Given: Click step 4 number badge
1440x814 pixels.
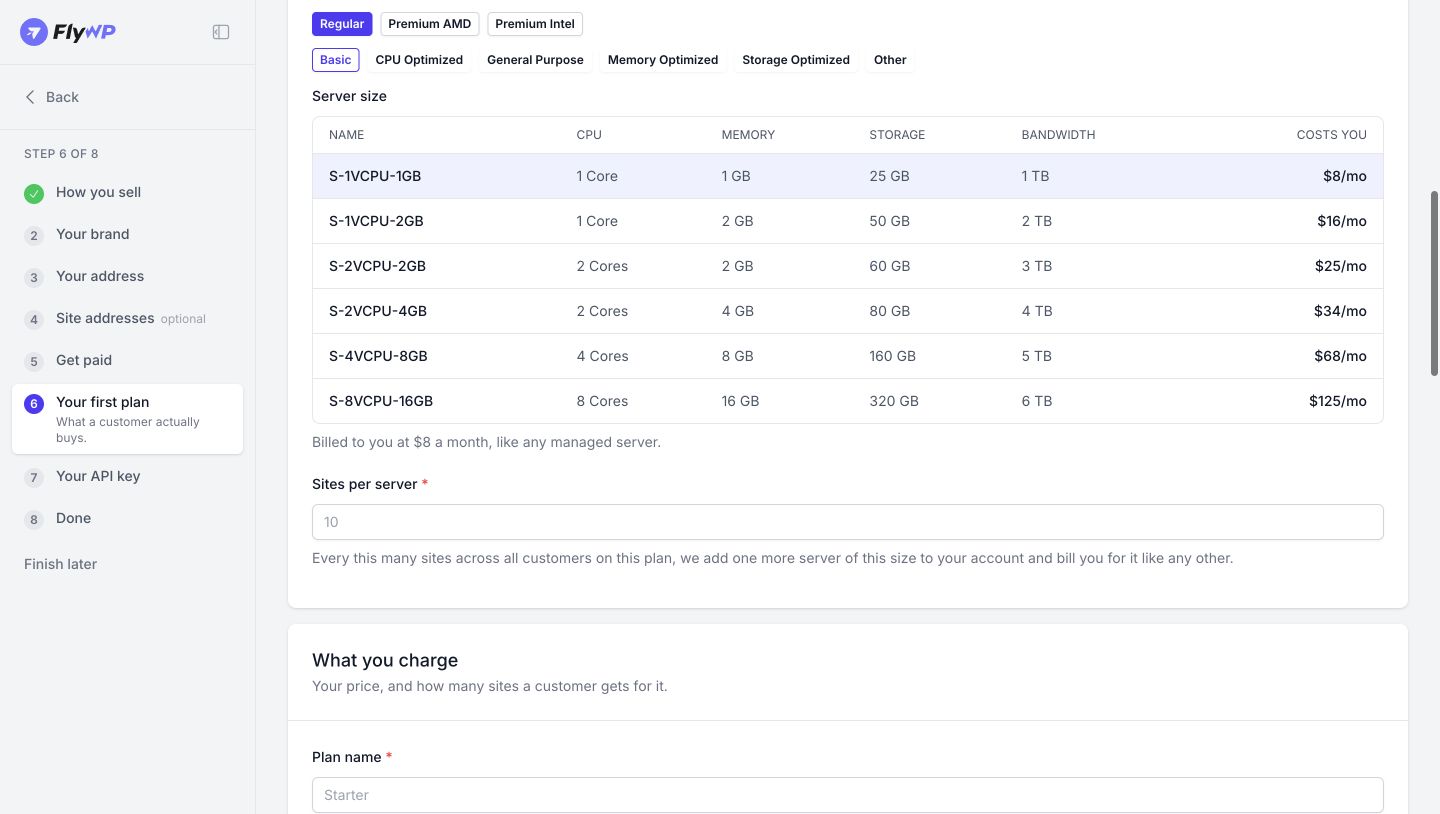Looking at the screenshot, I should coord(34,320).
